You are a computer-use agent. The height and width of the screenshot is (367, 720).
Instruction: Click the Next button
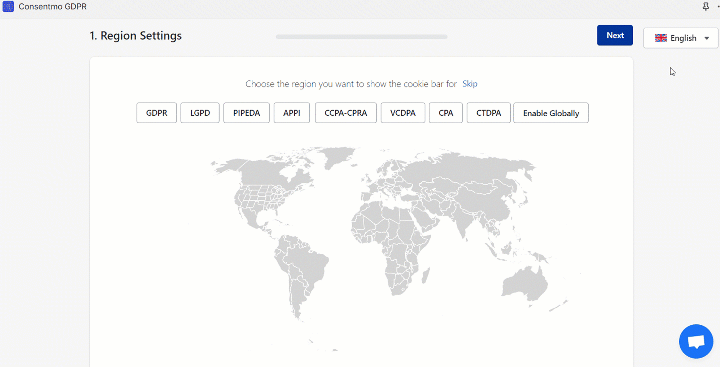point(615,35)
